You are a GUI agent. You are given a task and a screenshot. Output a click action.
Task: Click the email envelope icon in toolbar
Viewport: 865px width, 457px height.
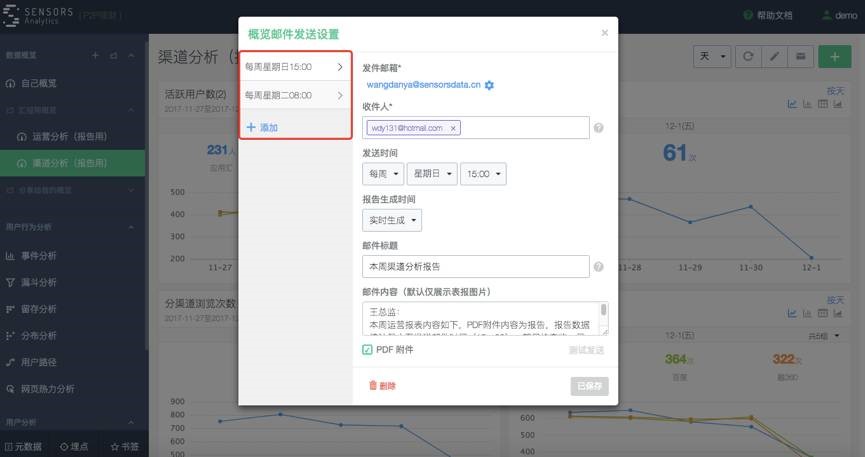(800, 57)
